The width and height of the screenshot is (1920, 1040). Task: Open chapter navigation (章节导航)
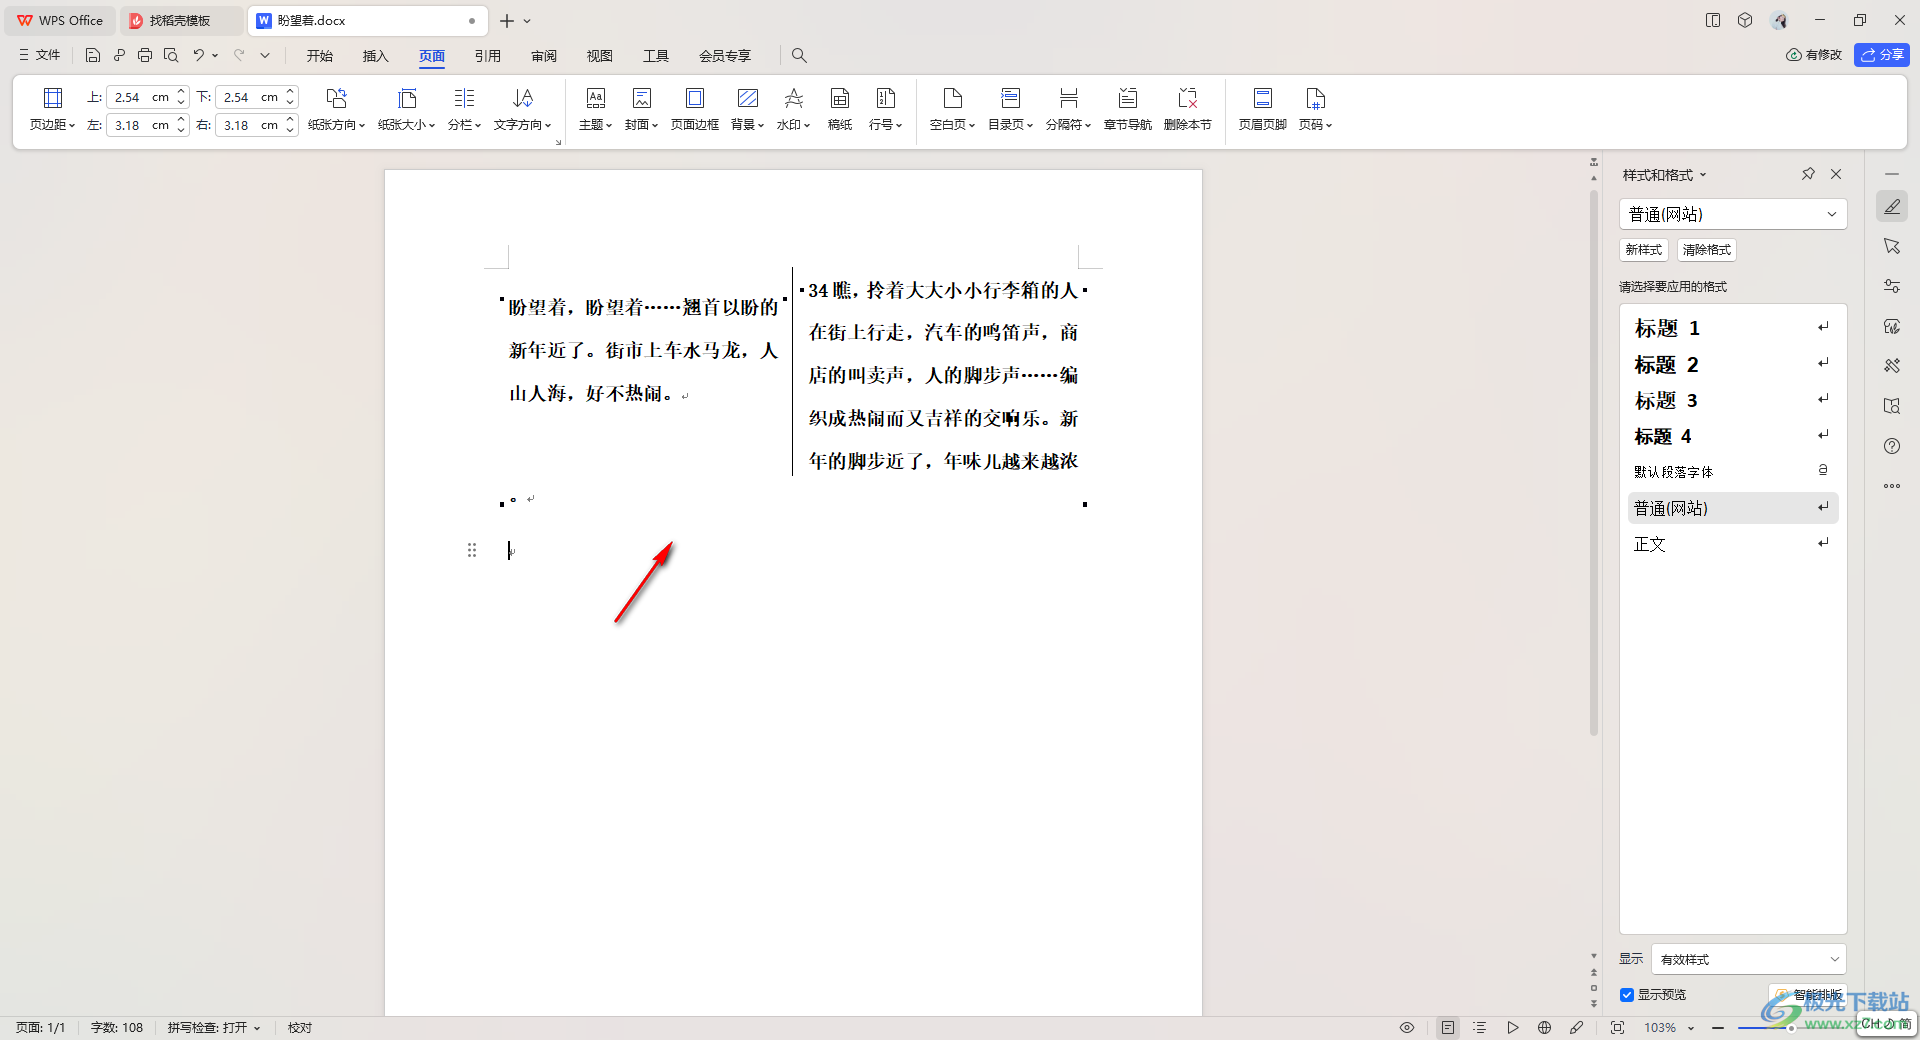(x=1127, y=109)
